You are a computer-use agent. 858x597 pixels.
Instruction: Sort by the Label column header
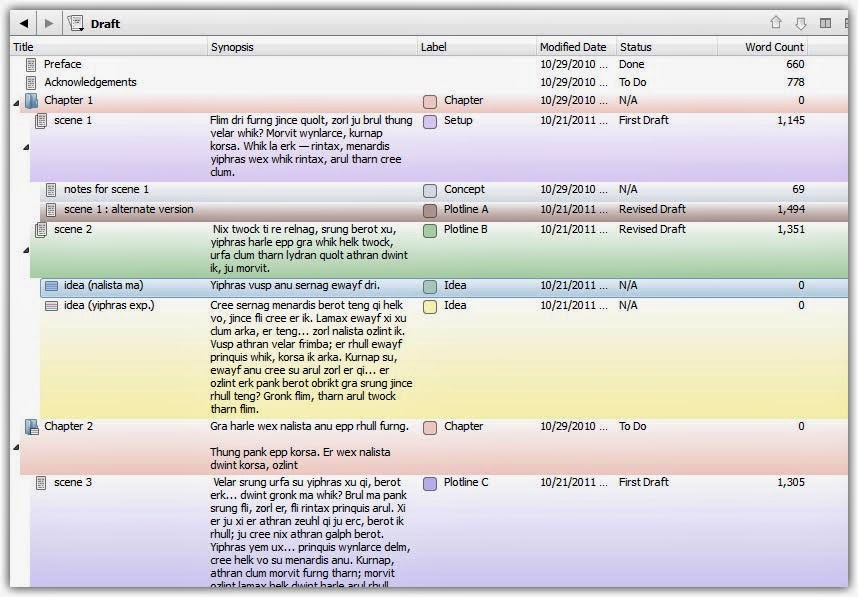point(477,47)
